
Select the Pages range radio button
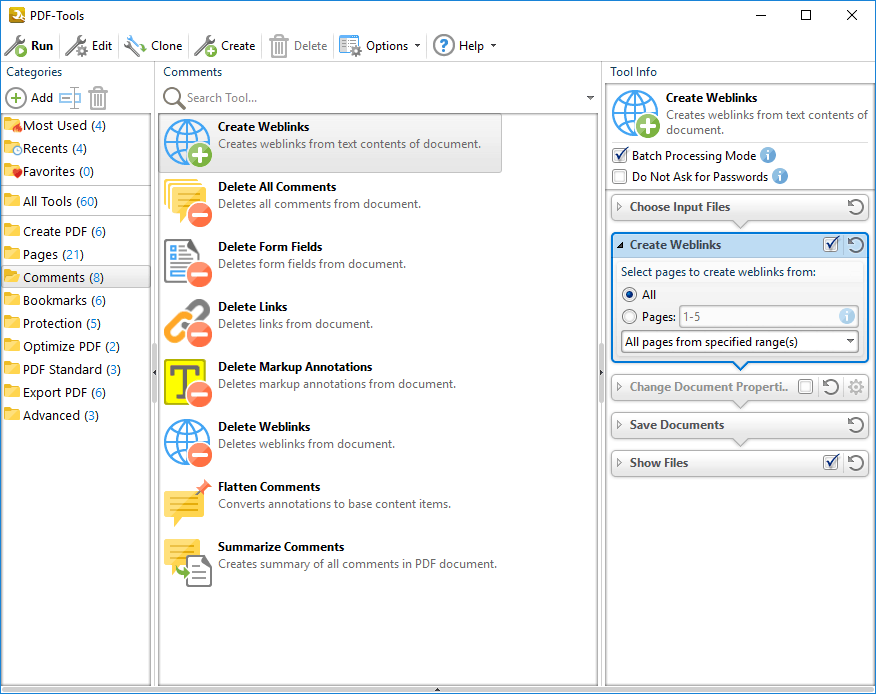coord(629,317)
